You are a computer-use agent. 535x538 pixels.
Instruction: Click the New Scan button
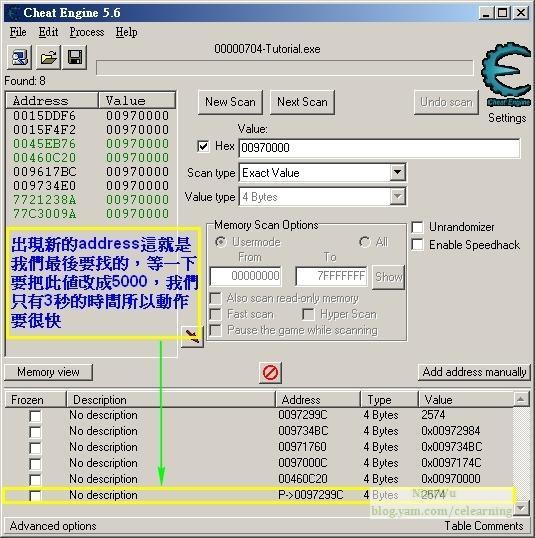coord(230,102)
